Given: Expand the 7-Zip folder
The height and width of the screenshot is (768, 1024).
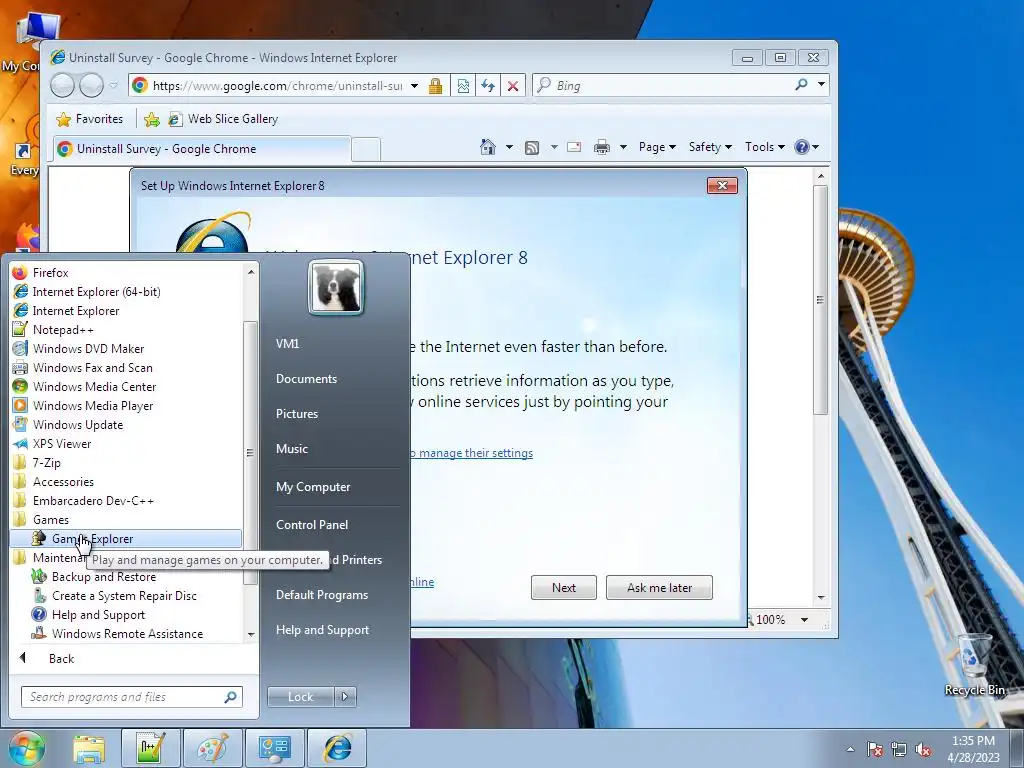Looking at the screenshot, I should point(46,462).
